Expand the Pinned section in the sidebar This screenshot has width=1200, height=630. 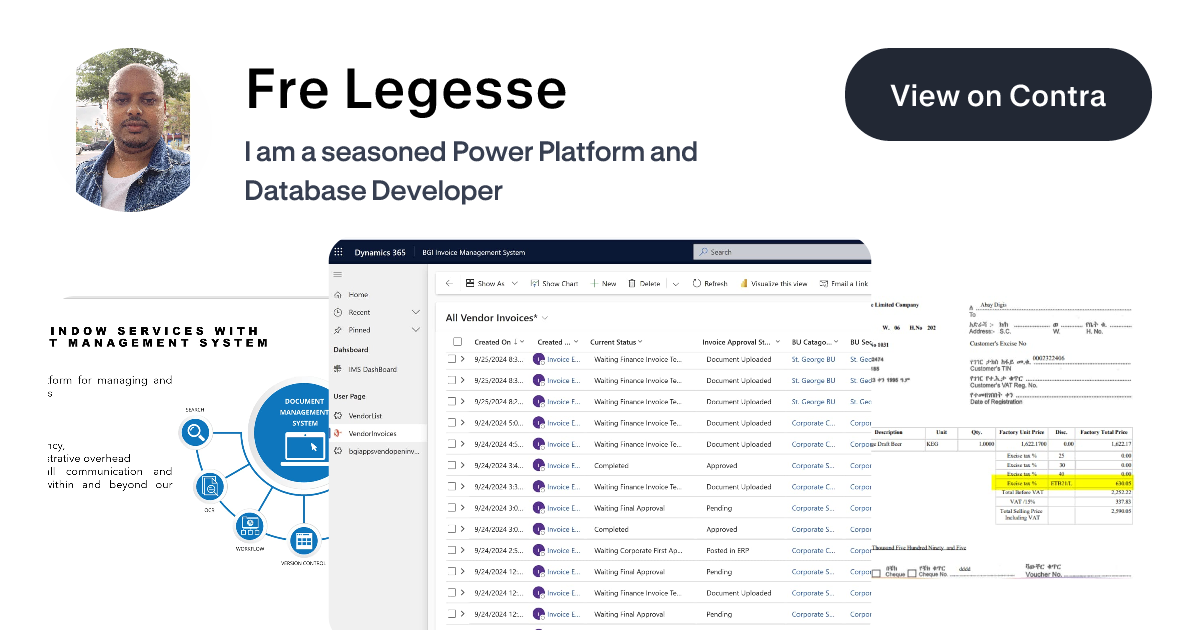point(416,329)
